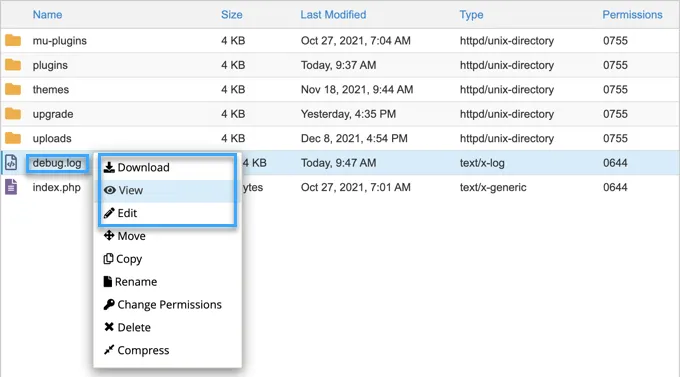Viewport: 680px width, 377px height.
Task: Sort by the Permissions column header
Action: [632, 15]
